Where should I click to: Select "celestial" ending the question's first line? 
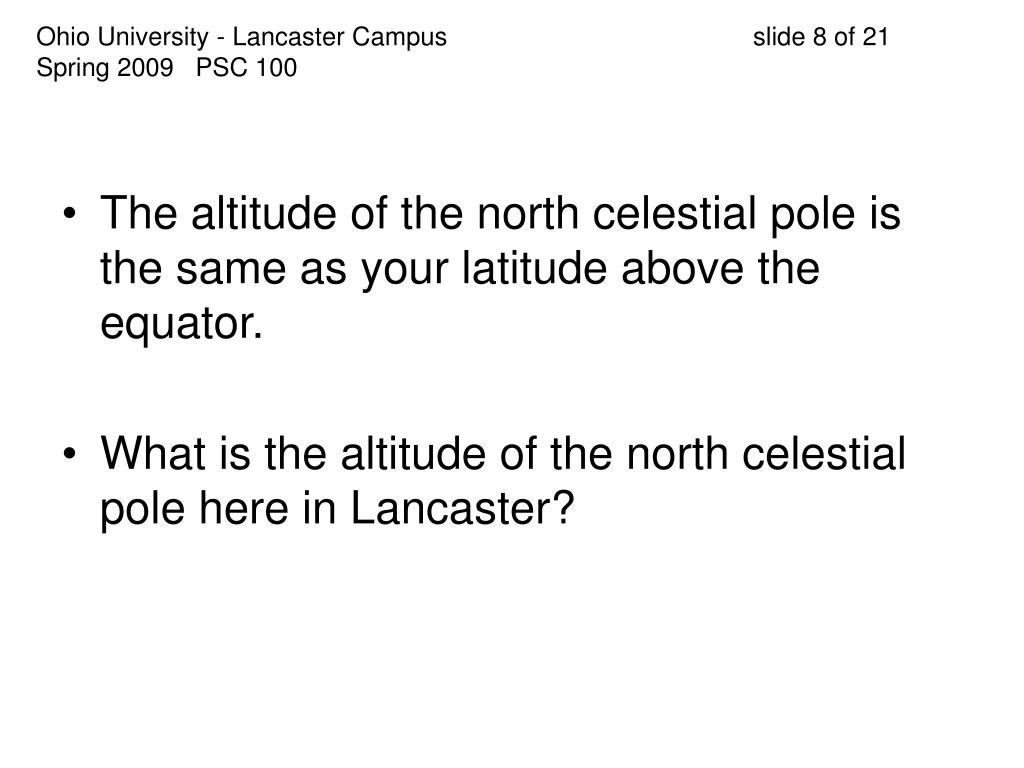pyautogui.click(x=824, y=453)
